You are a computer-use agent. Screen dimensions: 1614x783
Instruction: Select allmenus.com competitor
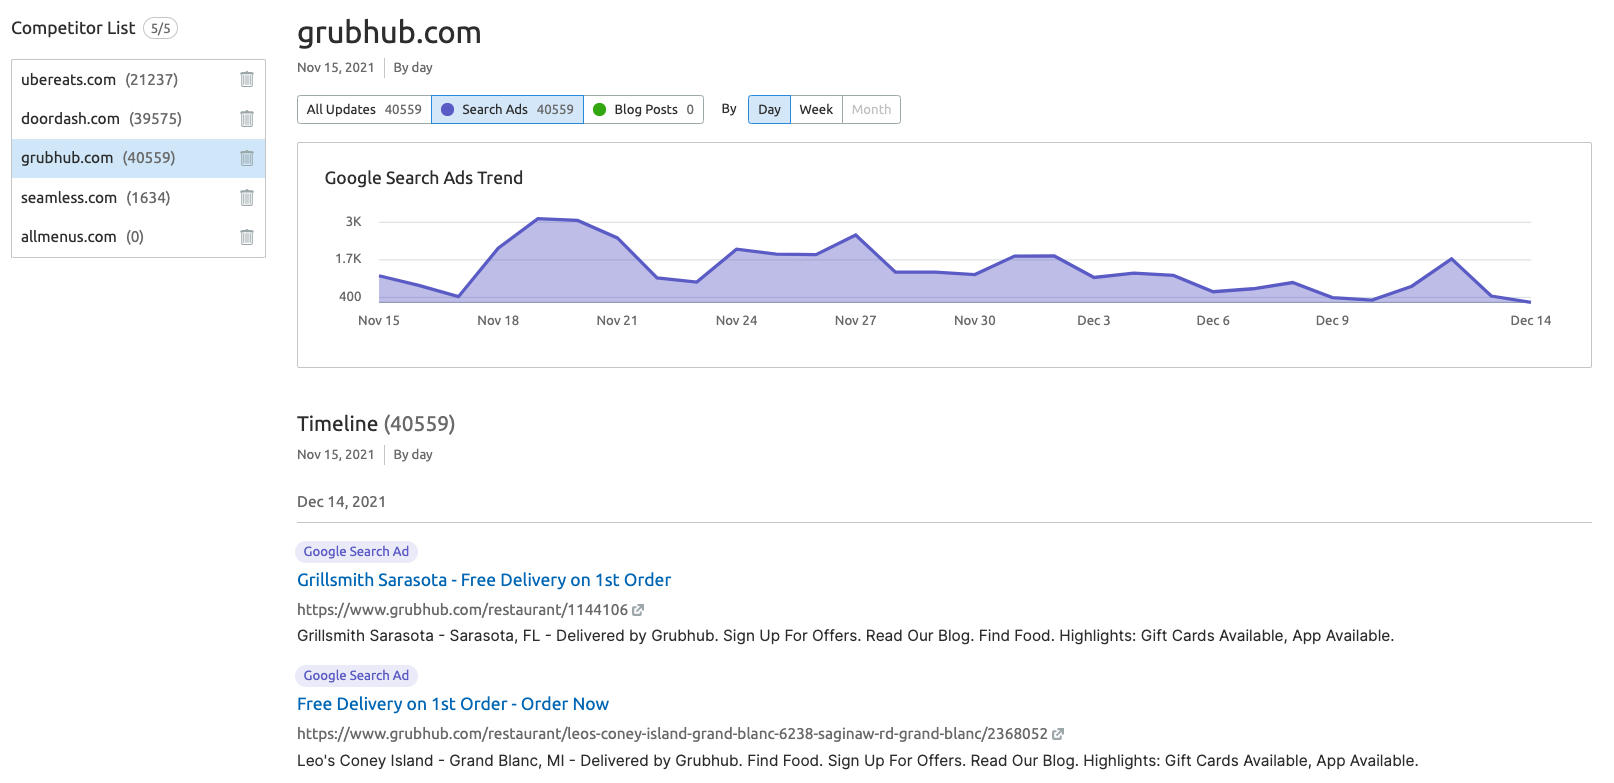(138, 237)
